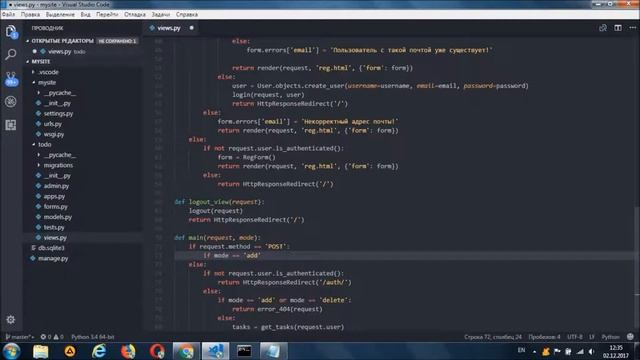The image size is (640, 360).
Task: Select views.py under Open Editors
Action: tap(60, 51)
